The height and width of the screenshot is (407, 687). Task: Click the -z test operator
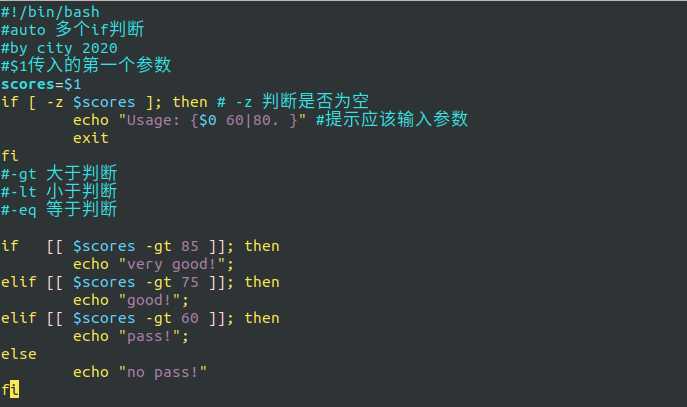pos(55,103)
